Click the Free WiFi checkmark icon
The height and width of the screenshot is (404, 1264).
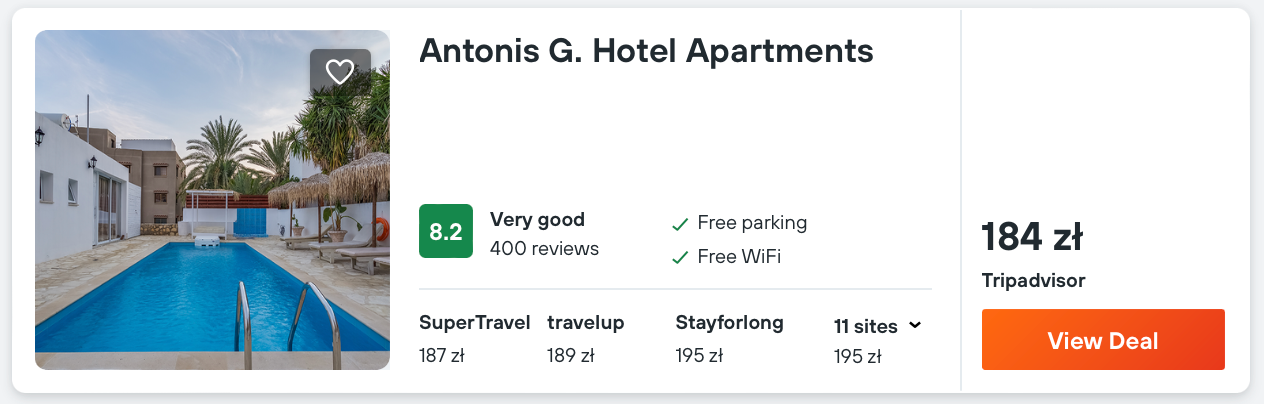click(x=680, y=257)
